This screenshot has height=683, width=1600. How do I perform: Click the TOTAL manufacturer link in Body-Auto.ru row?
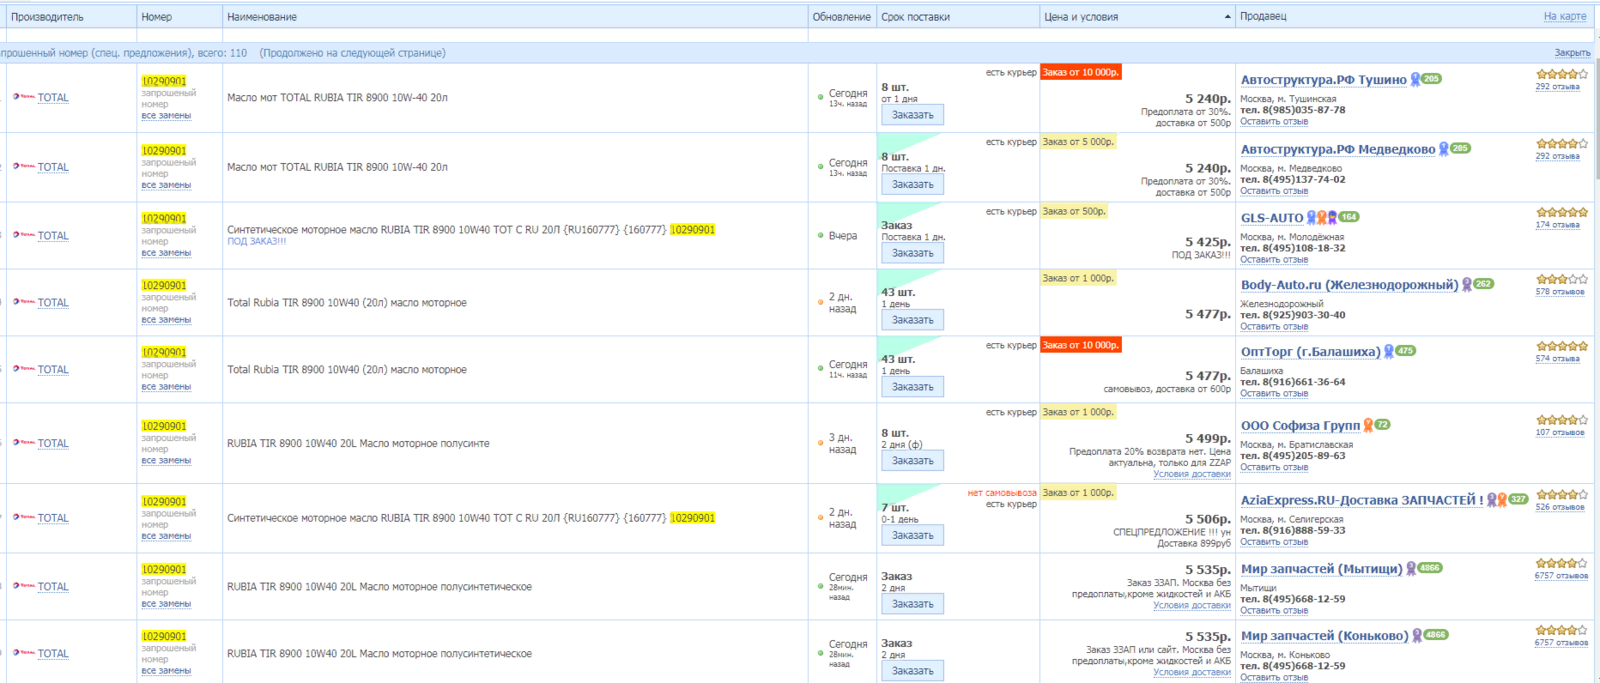(x=53, y=303)
